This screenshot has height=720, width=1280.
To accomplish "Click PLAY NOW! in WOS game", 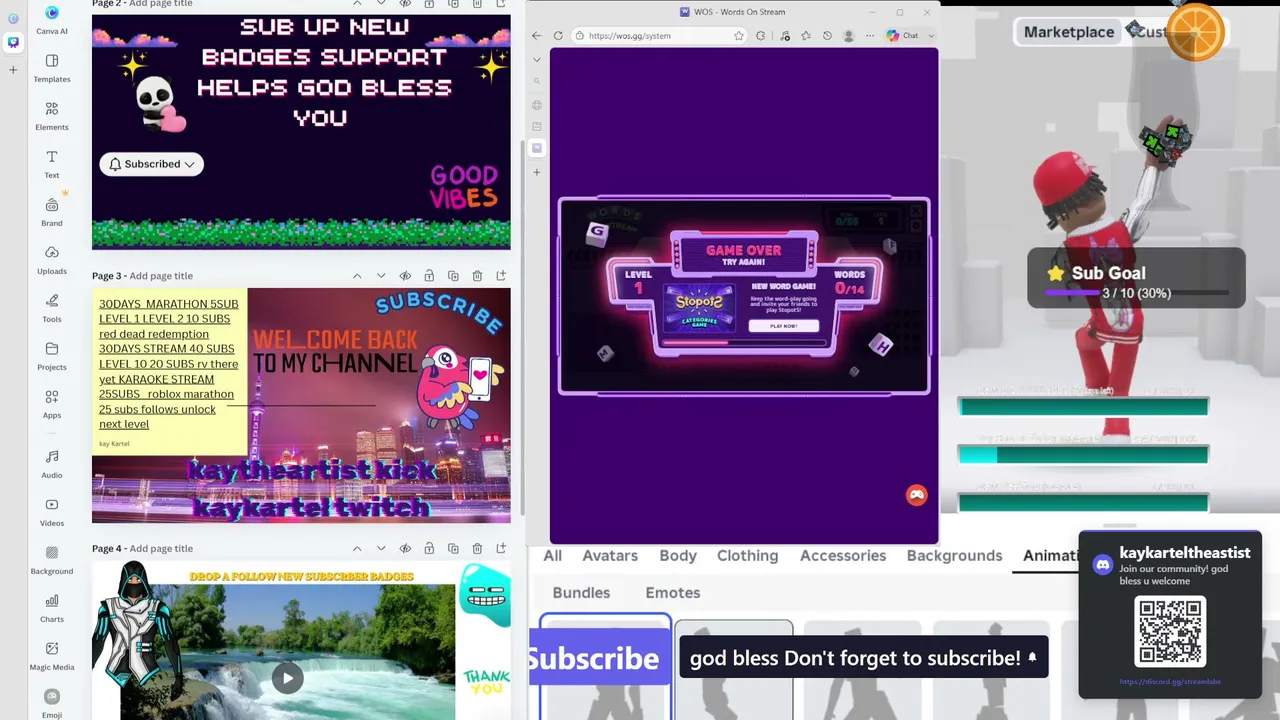I will [783, 326].
